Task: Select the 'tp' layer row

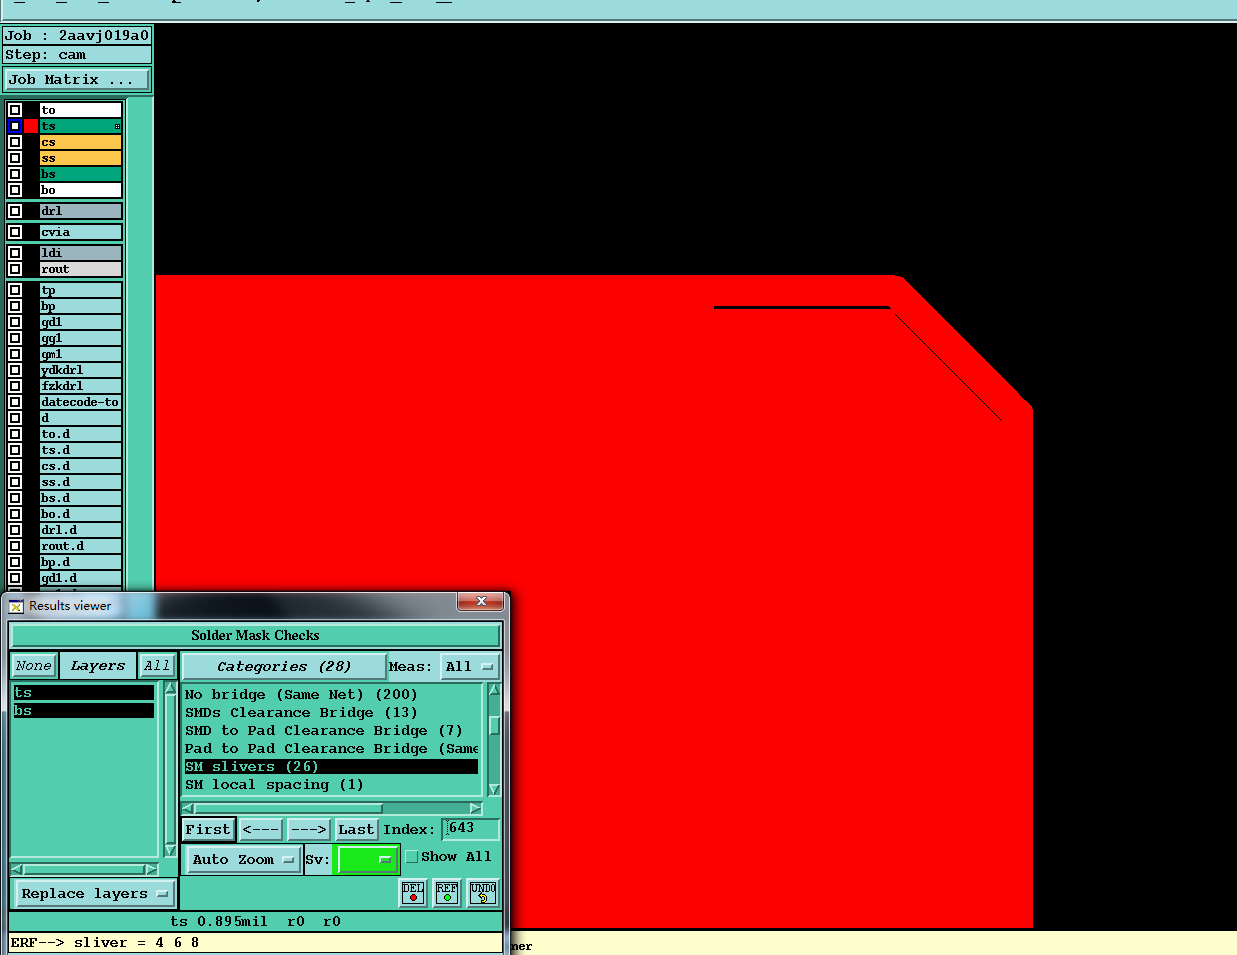Action: (80, 291)
